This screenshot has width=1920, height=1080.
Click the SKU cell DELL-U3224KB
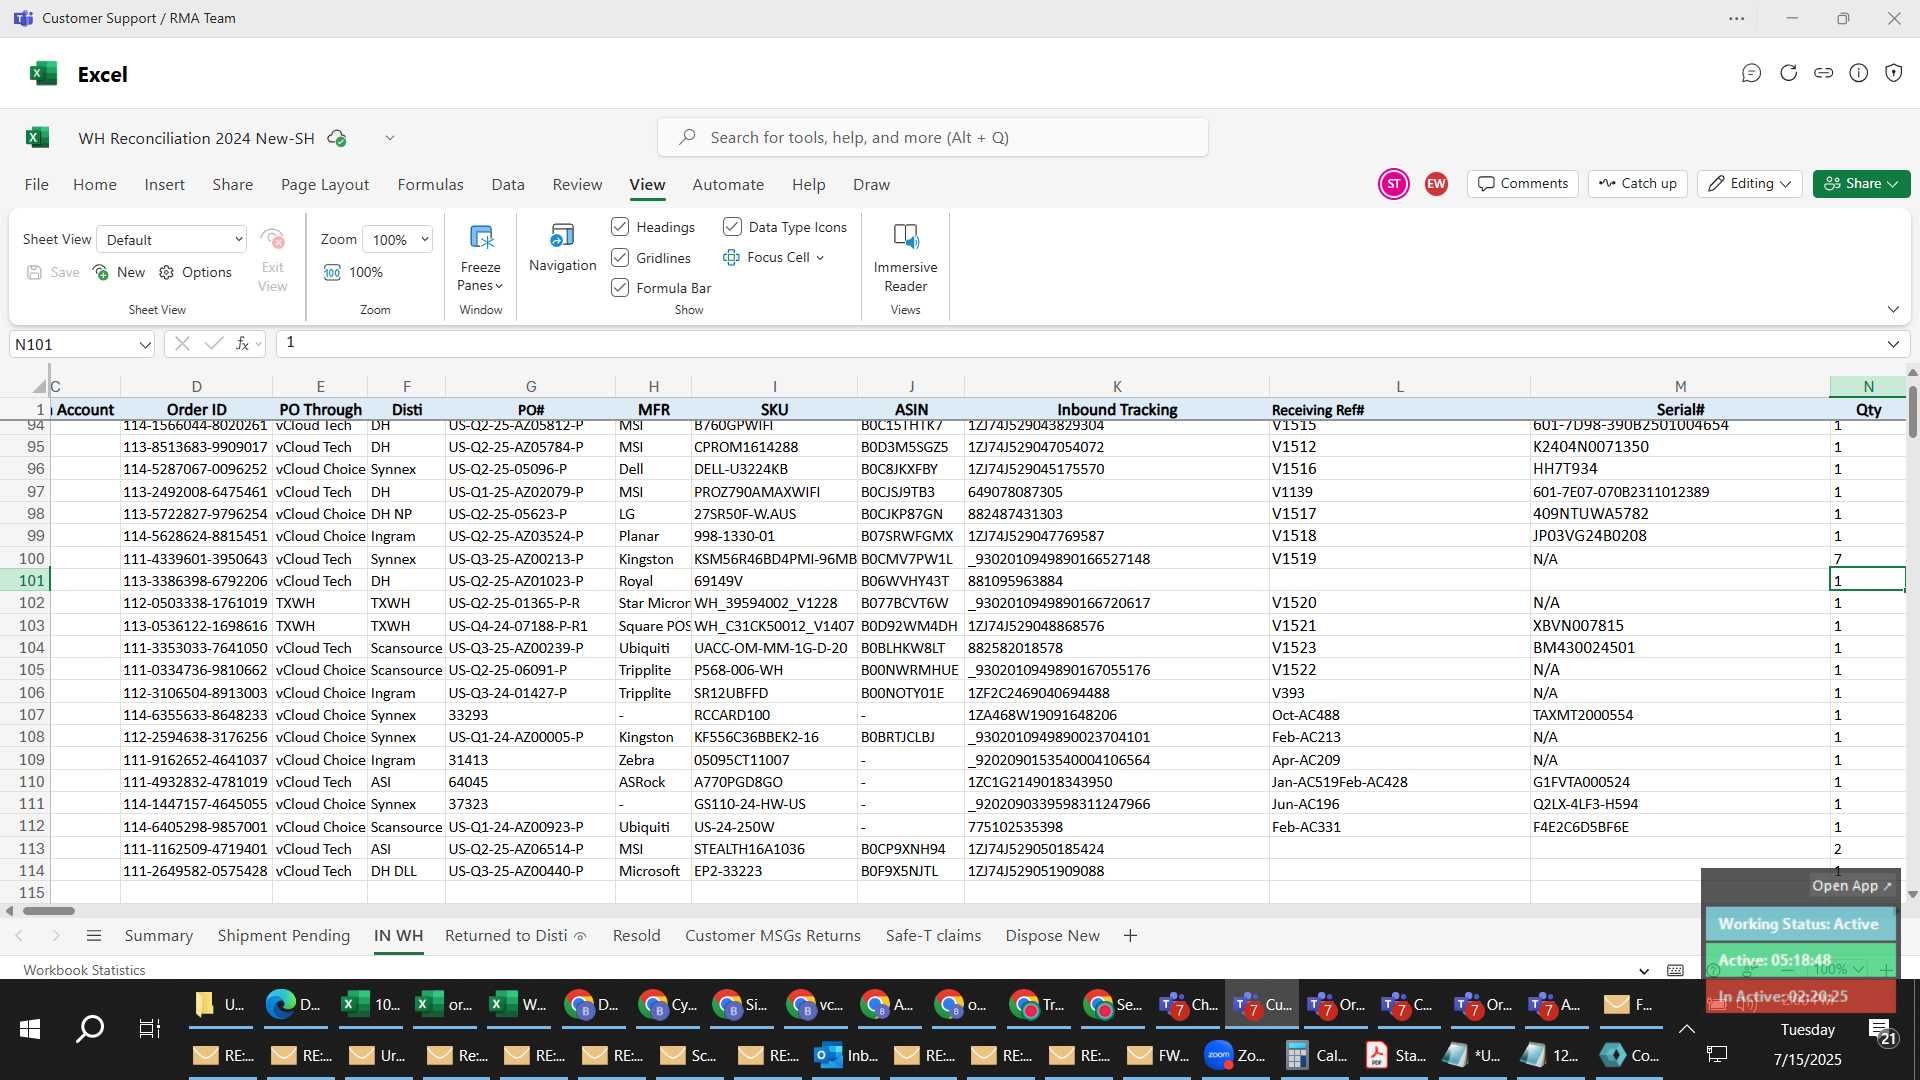pos(774,469)
